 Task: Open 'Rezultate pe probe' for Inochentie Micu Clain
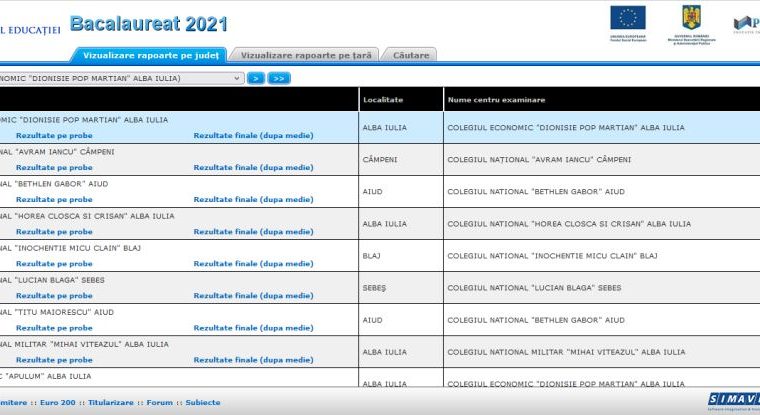point(54,264)
